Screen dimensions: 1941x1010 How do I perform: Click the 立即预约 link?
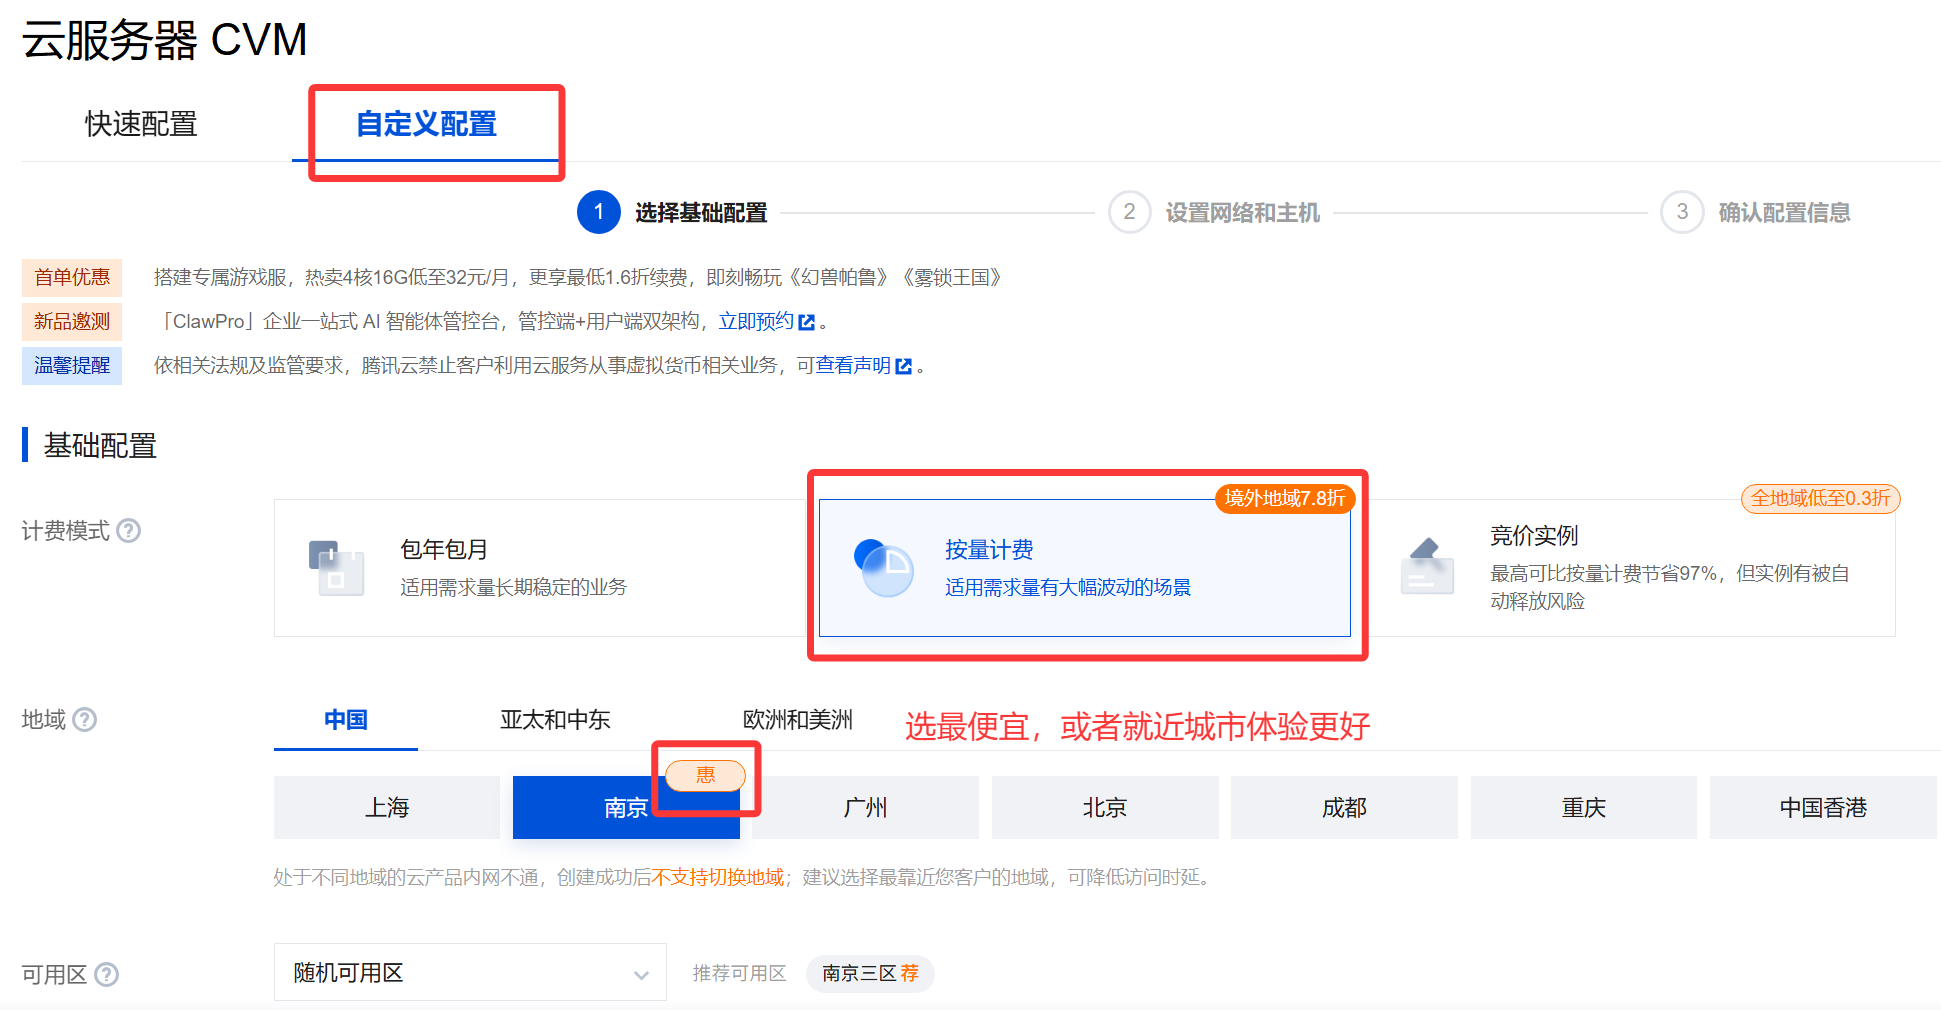coord(756,321)
